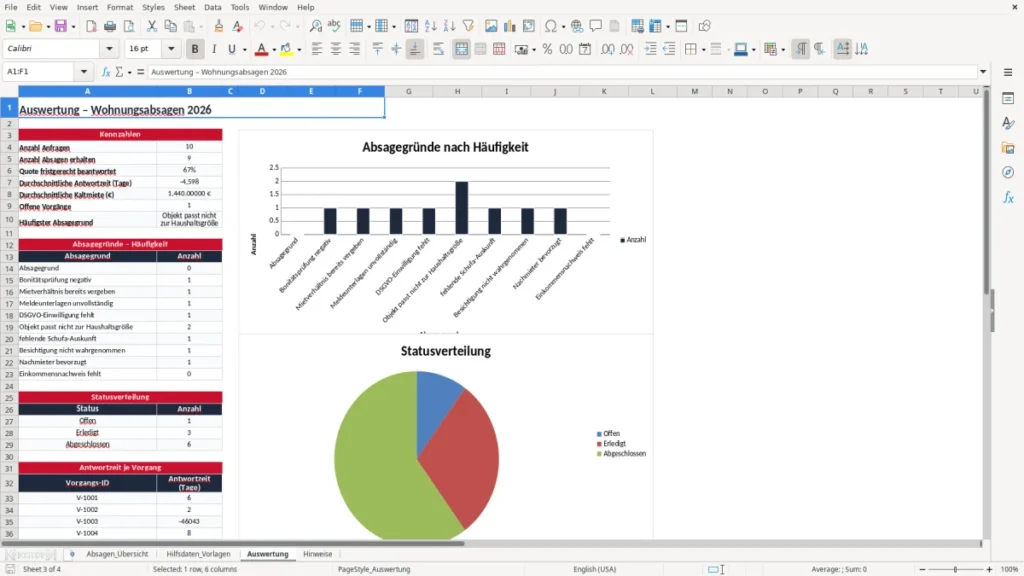1024x576 pixels.
Task: Switch to Hilfsdaten_Vorlagen sheet tab
Action: click(199, 554)
